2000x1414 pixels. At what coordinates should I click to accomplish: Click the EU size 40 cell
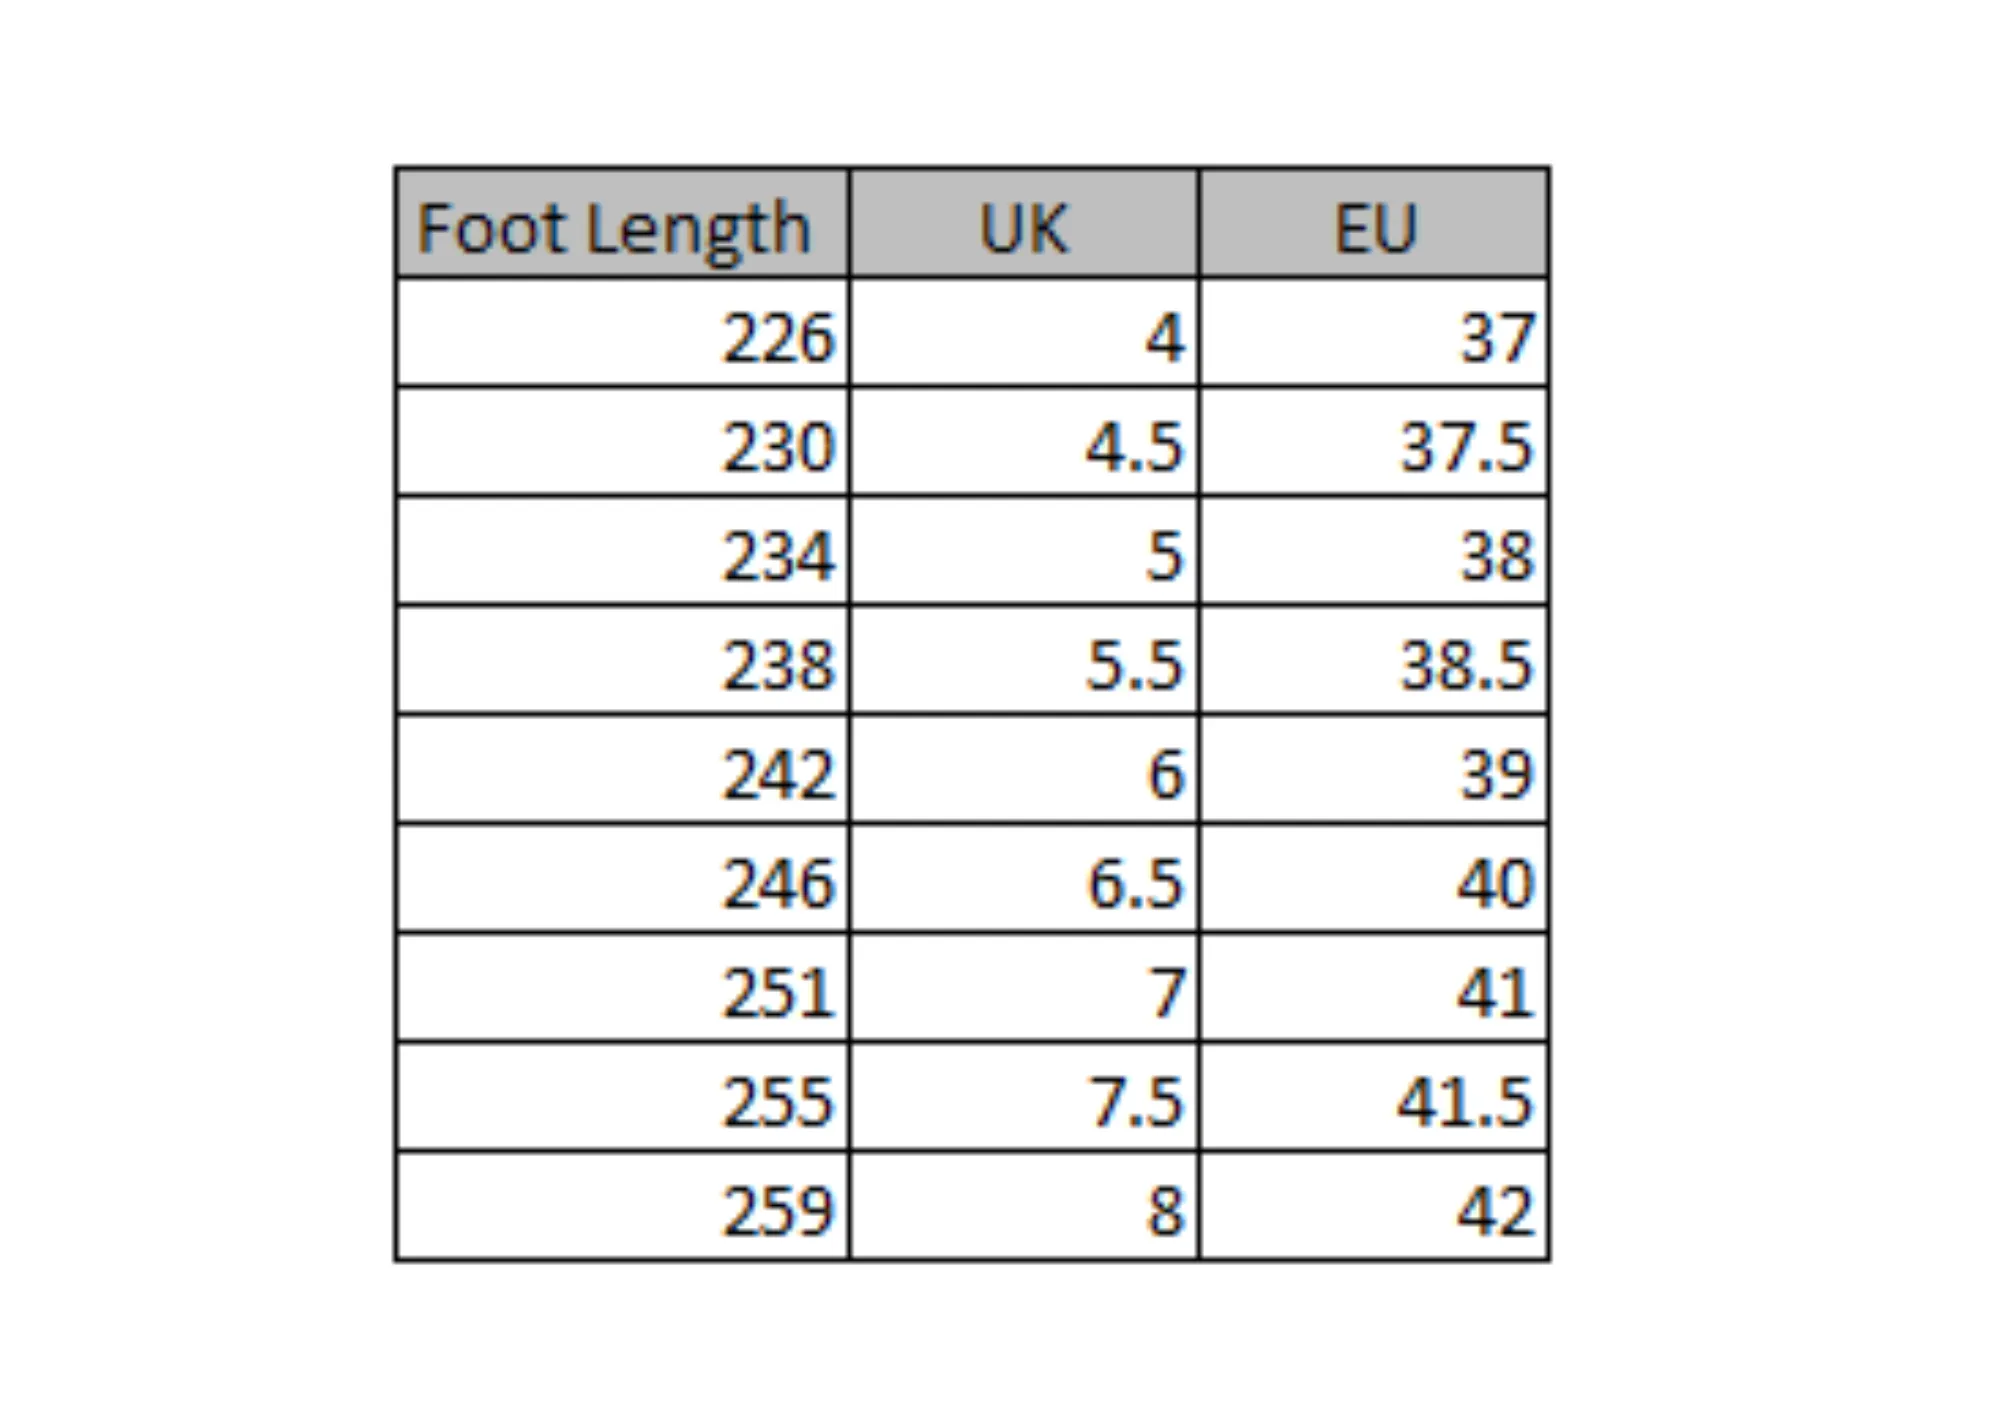(x=1374, y=878)
